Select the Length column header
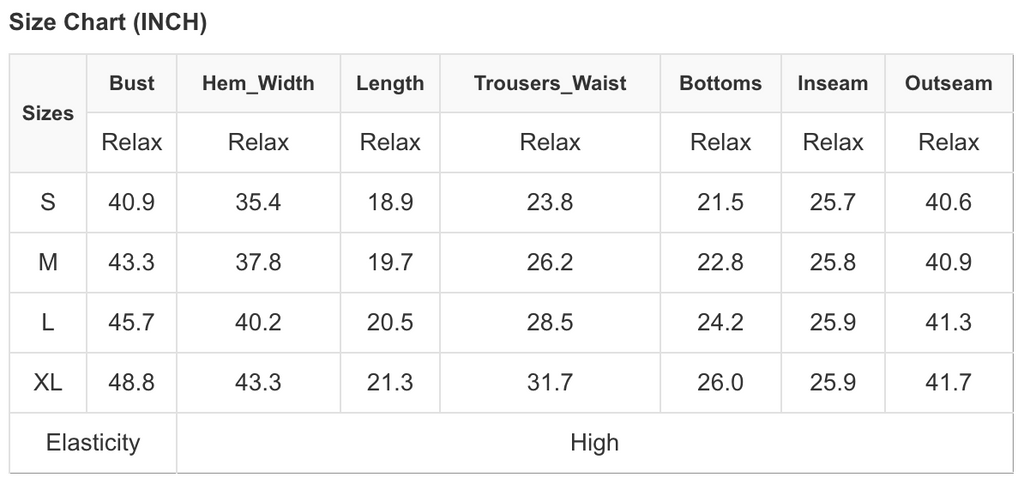This screenshot has height=496, width=1024. [x=390, y=83]
